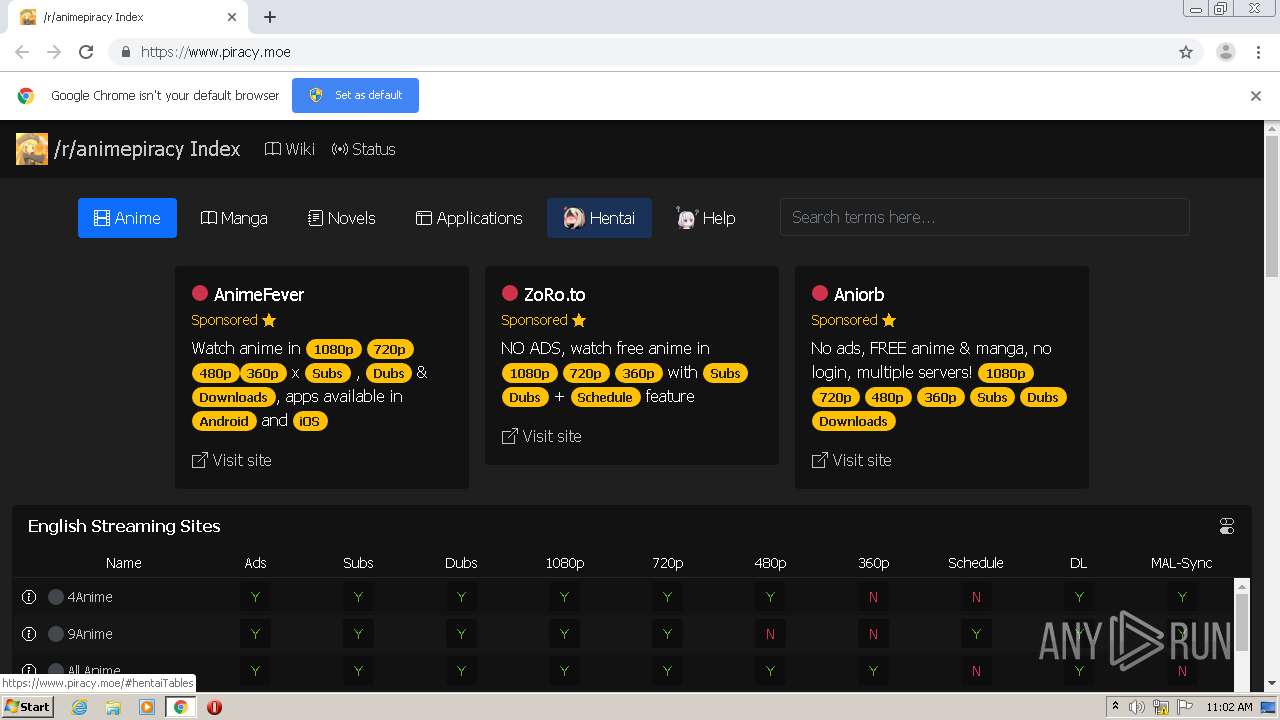Viewport: 1280px width, 720px height.
Task: Open a new browser tab
Action: [270, 17]
